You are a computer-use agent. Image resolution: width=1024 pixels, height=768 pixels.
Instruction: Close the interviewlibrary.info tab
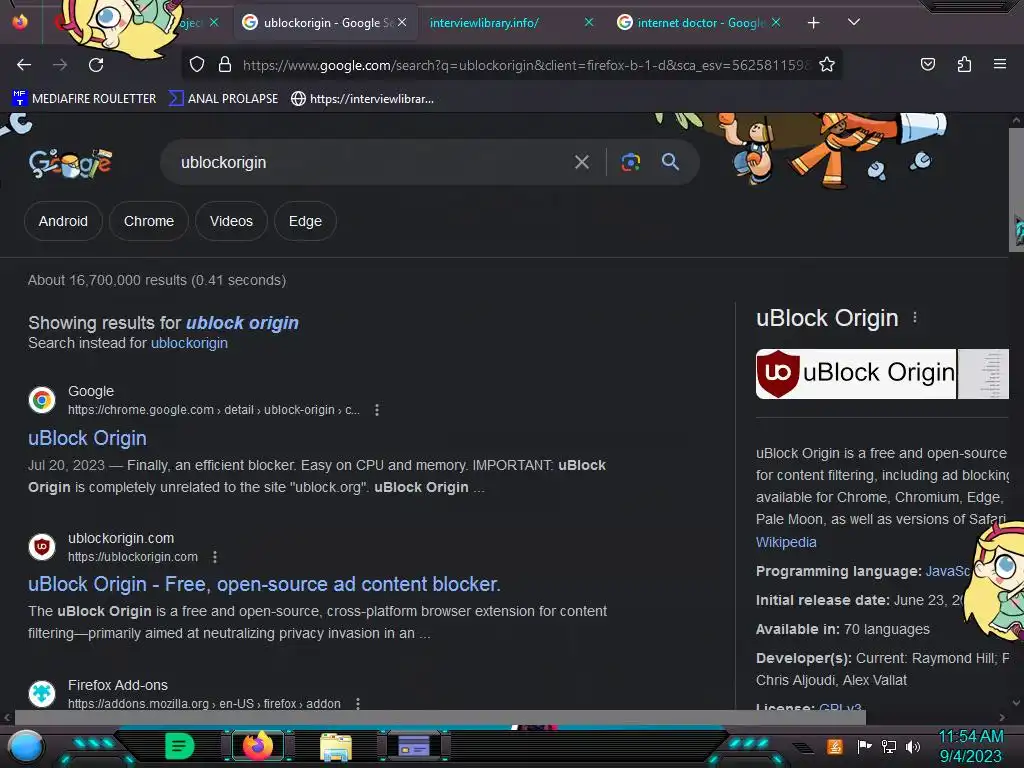tap(588, 22)
